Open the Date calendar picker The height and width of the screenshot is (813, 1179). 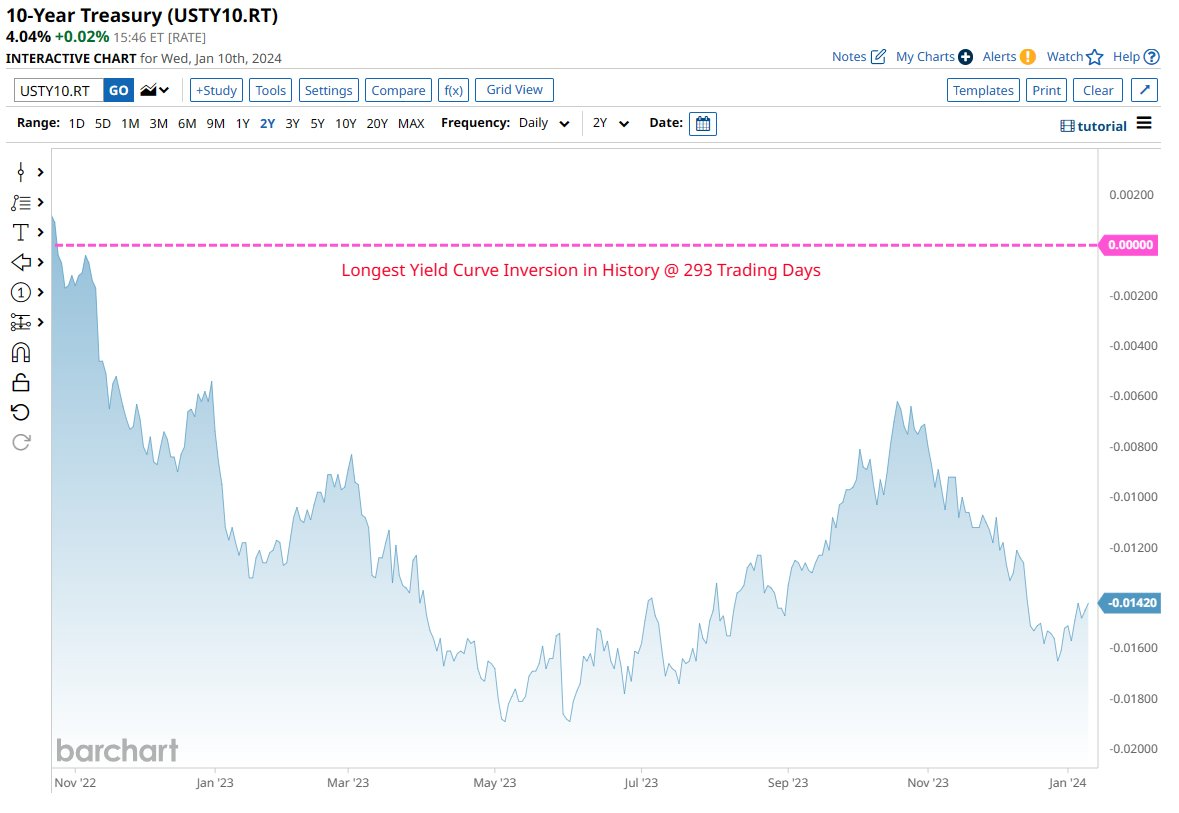point(703,123)
